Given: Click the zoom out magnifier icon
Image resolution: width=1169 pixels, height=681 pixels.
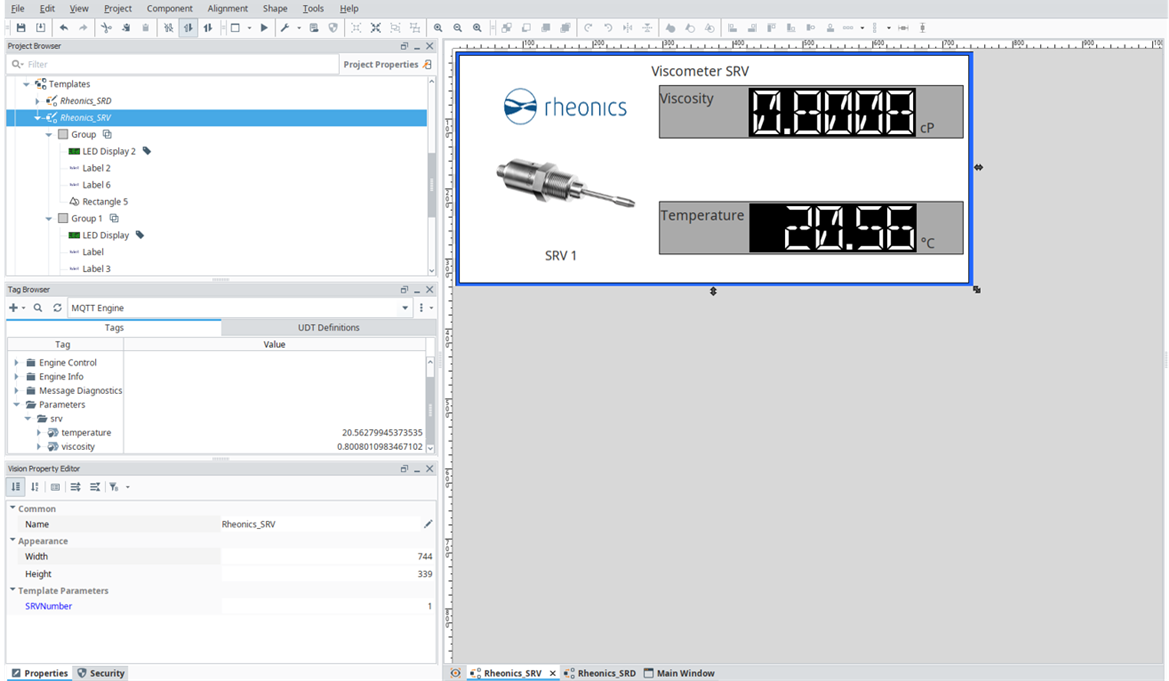Looking at the screenshot, I should (458, 28).
